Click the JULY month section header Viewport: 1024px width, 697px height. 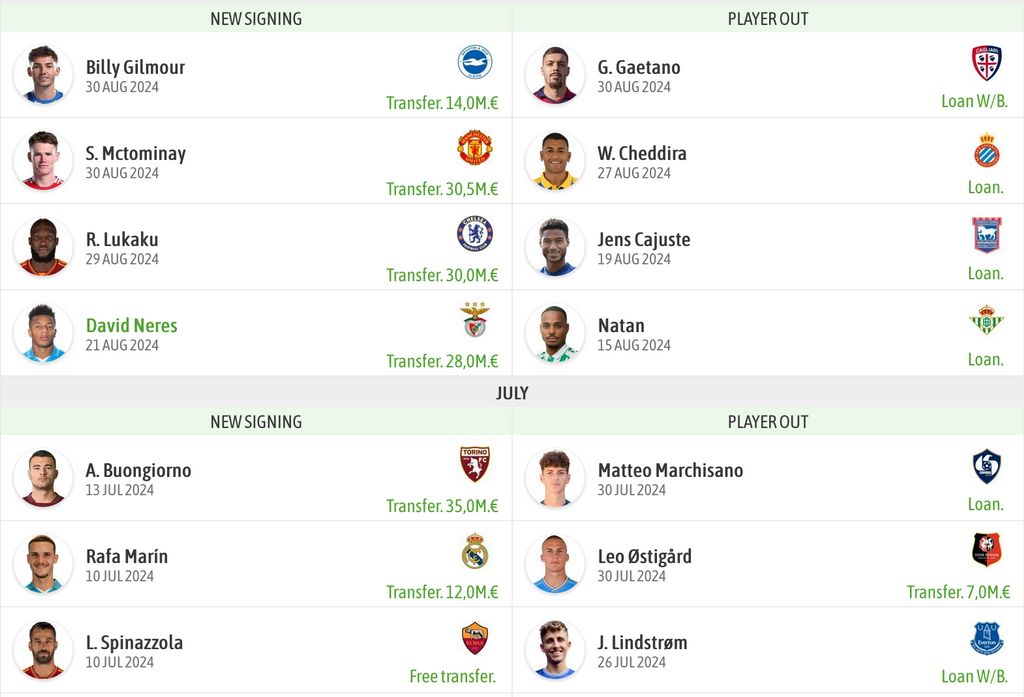point(512,393)
